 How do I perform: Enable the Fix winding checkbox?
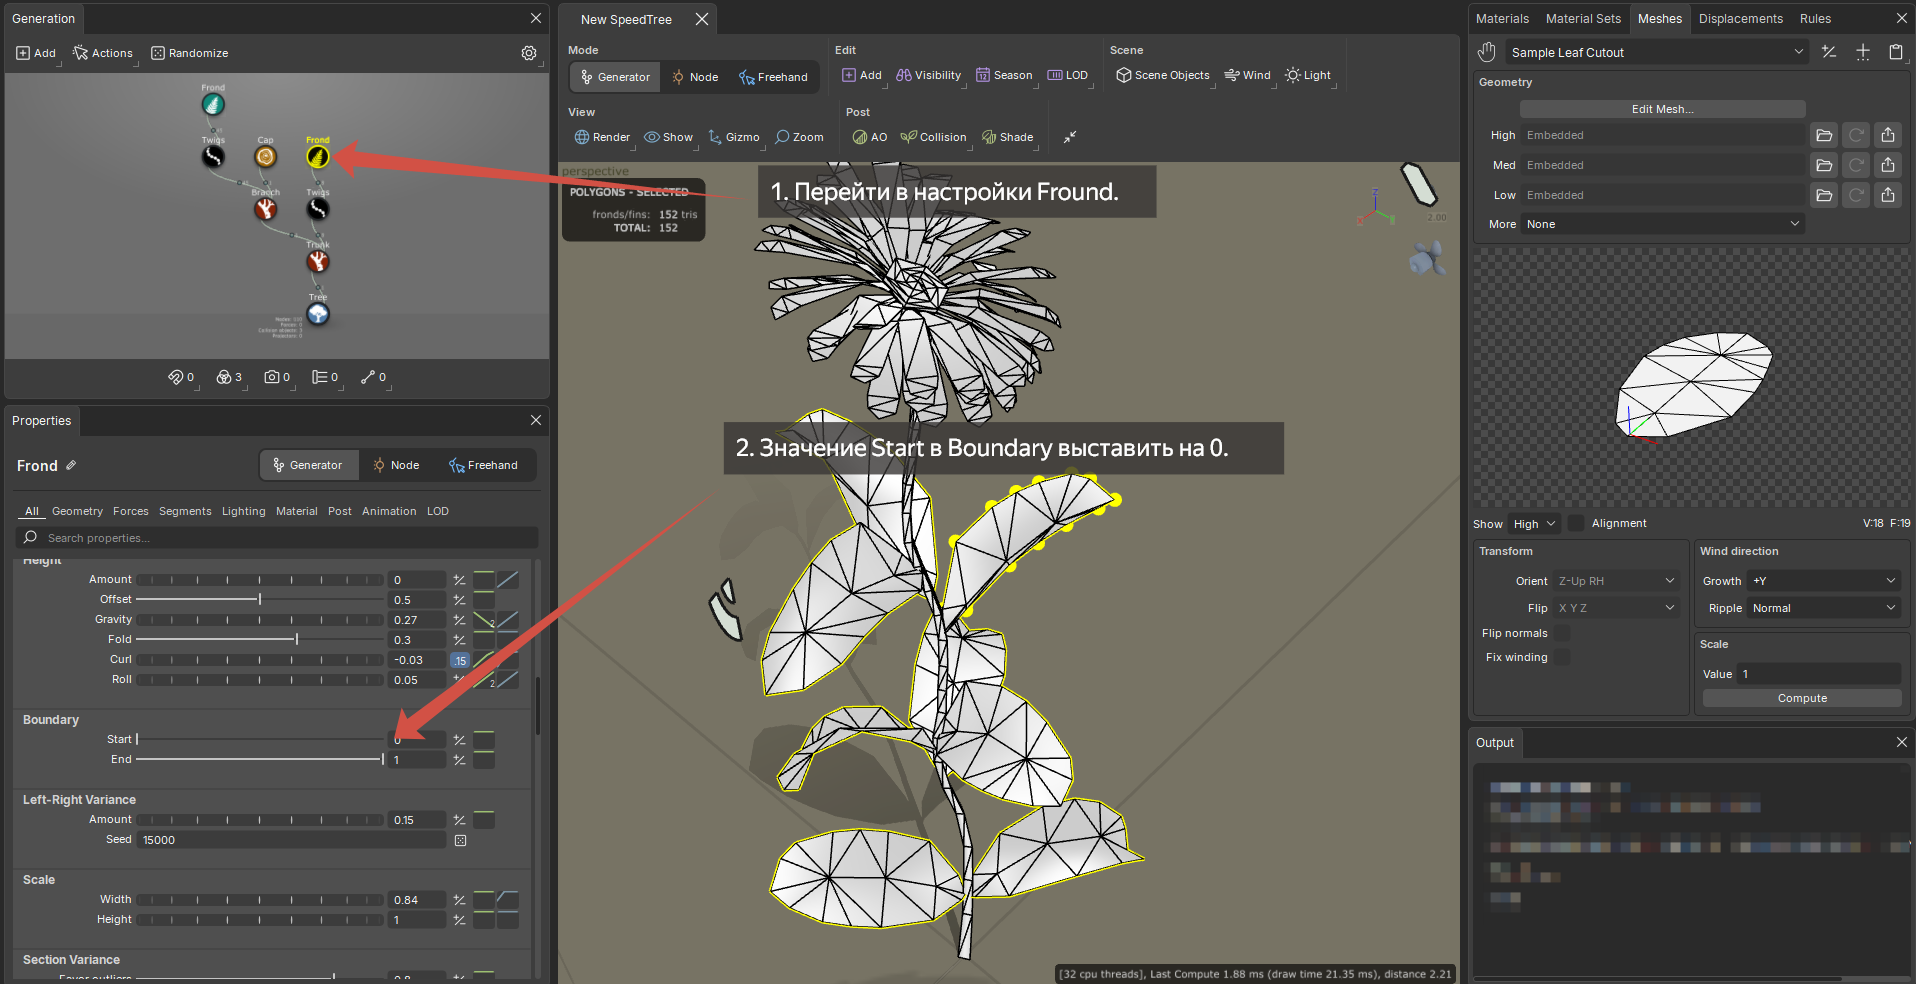point(1561,657)
